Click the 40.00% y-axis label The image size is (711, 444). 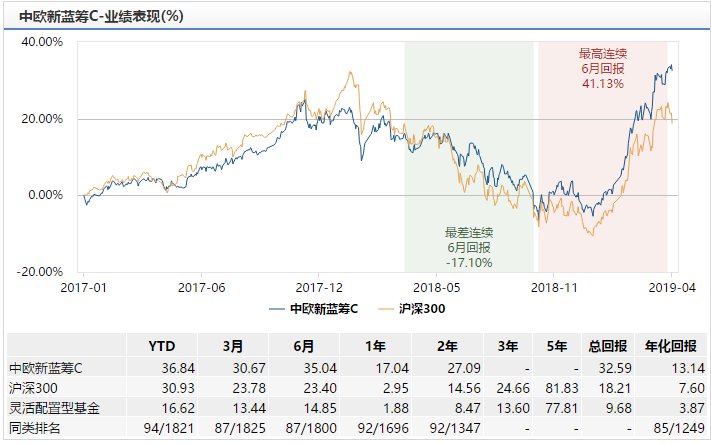click(42, 42)
